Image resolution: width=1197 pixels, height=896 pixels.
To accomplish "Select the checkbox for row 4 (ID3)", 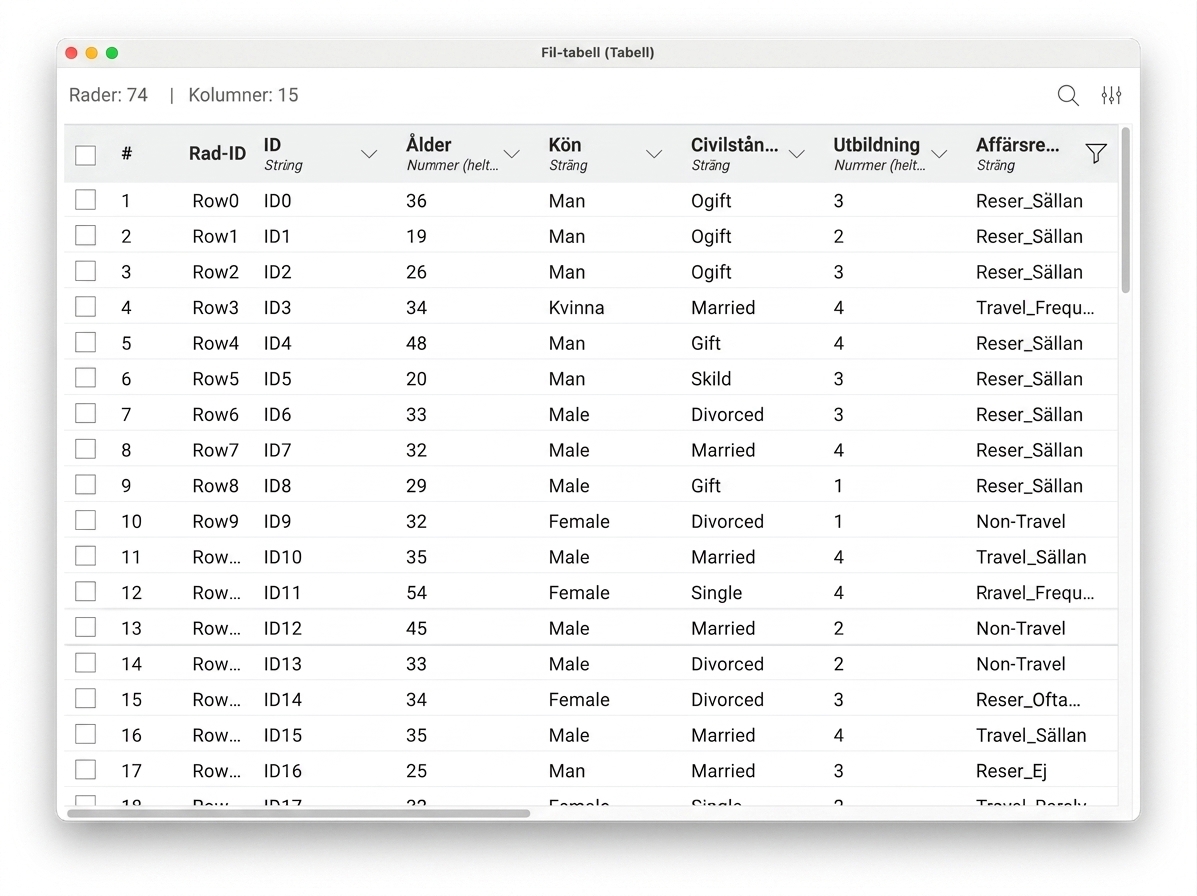I will pos(86,307).
